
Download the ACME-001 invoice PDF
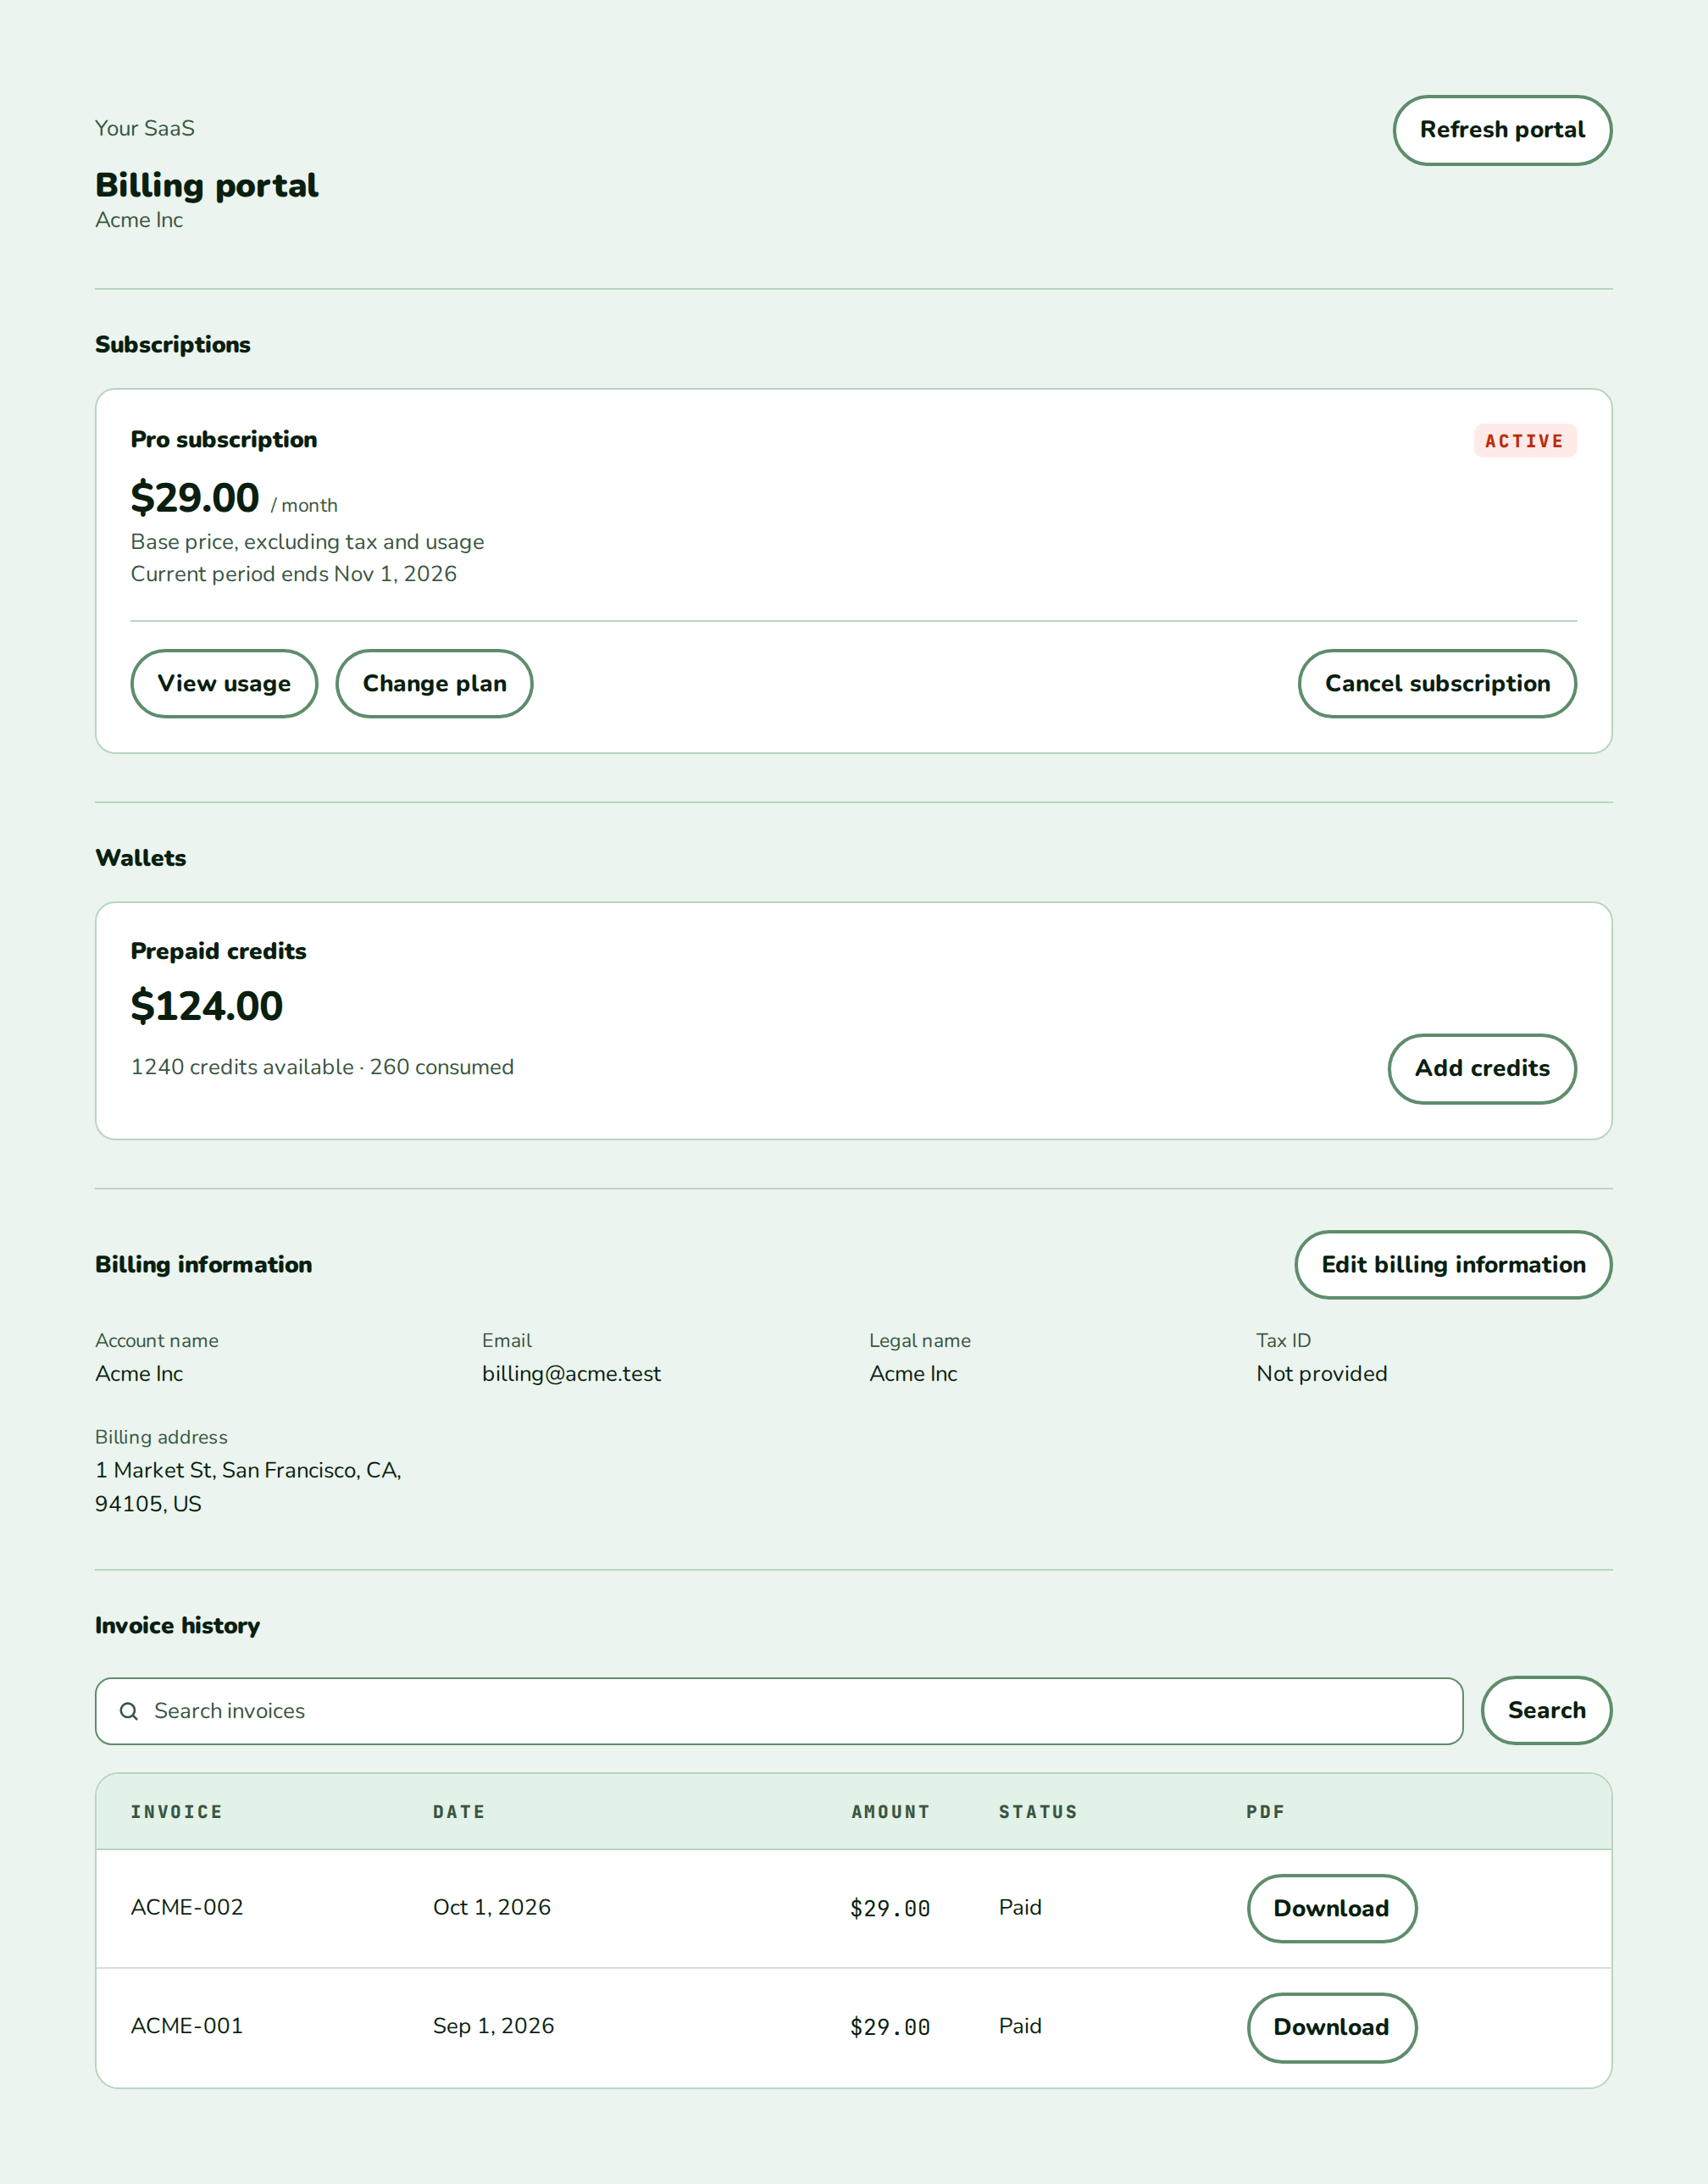click(1331, 2028)
